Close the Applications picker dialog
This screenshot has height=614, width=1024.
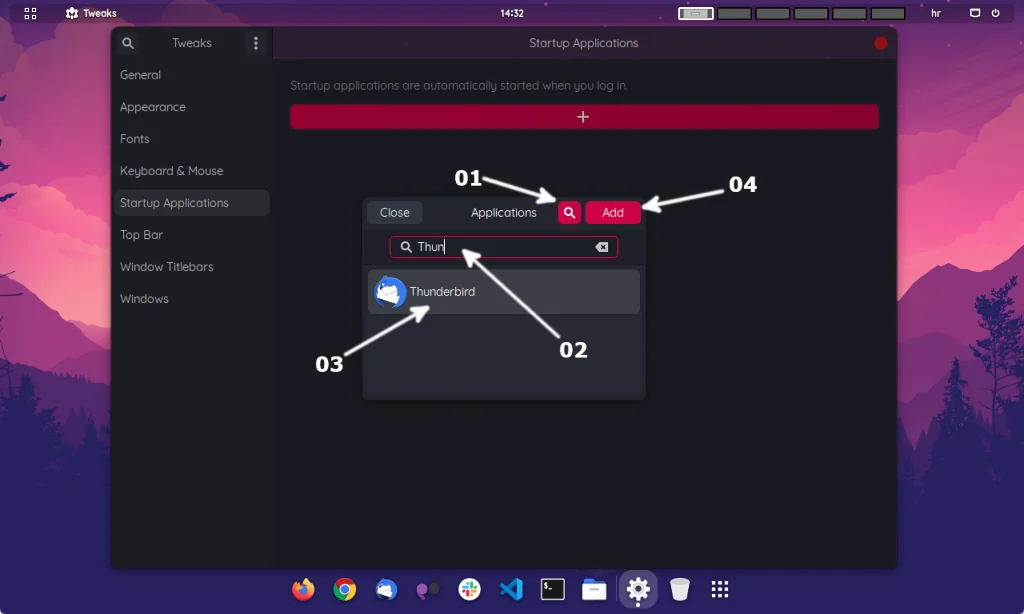click(394, 212)
